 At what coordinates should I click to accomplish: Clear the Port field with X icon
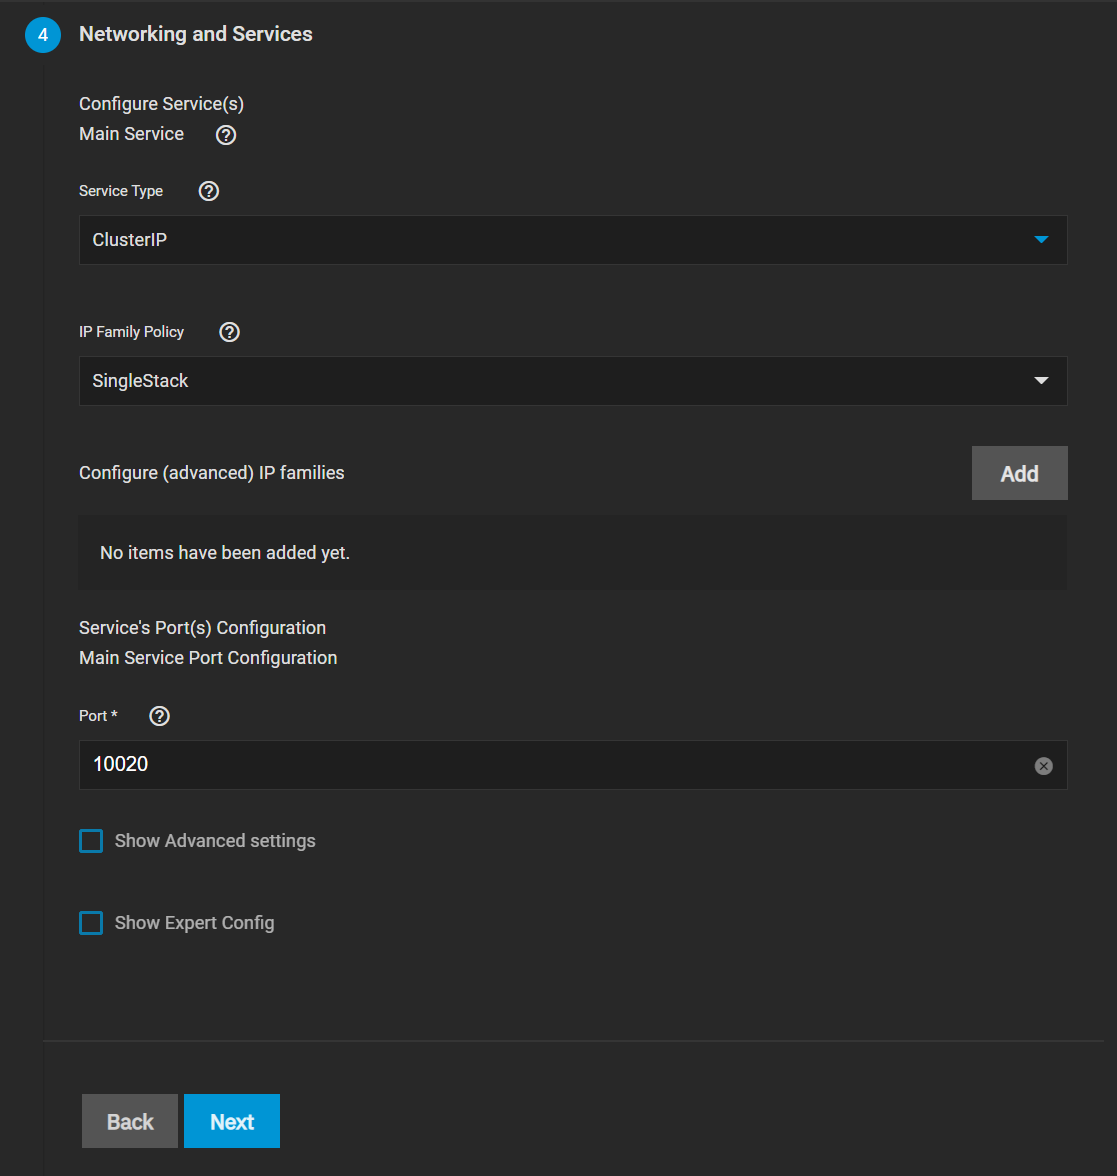coord(1043,766)
